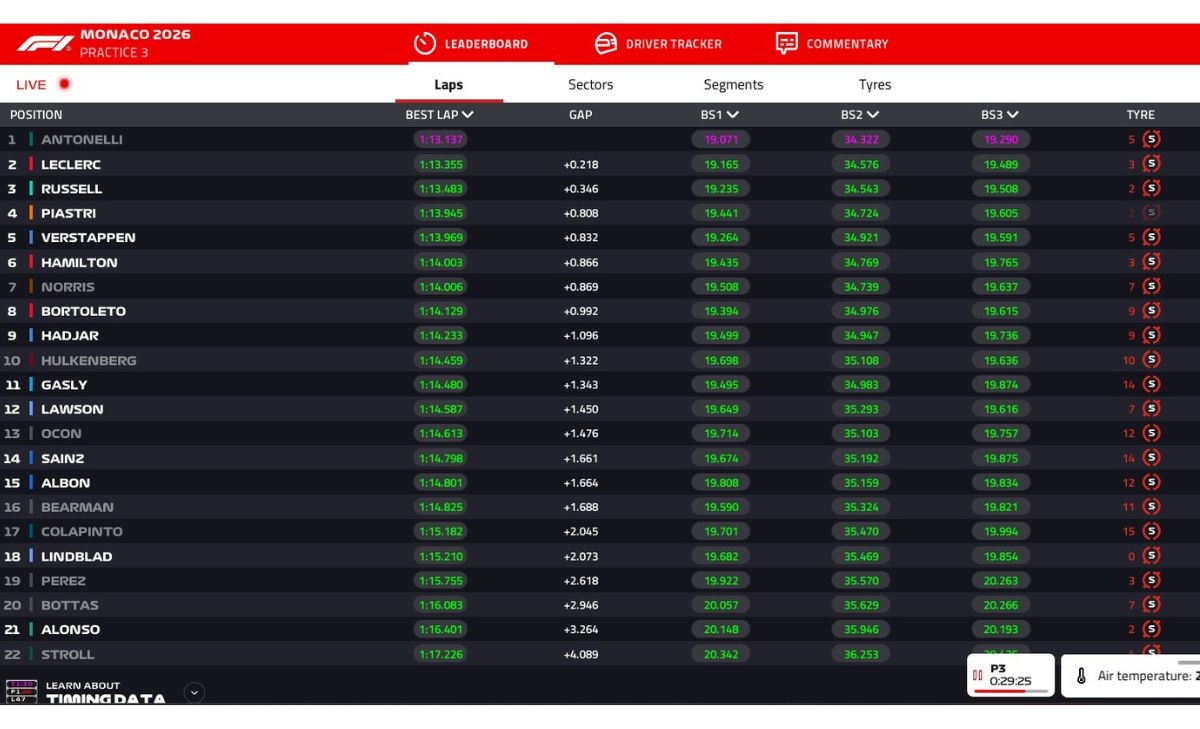
Task: Click Russell's gap +0.346
Action: click(581, 189)
